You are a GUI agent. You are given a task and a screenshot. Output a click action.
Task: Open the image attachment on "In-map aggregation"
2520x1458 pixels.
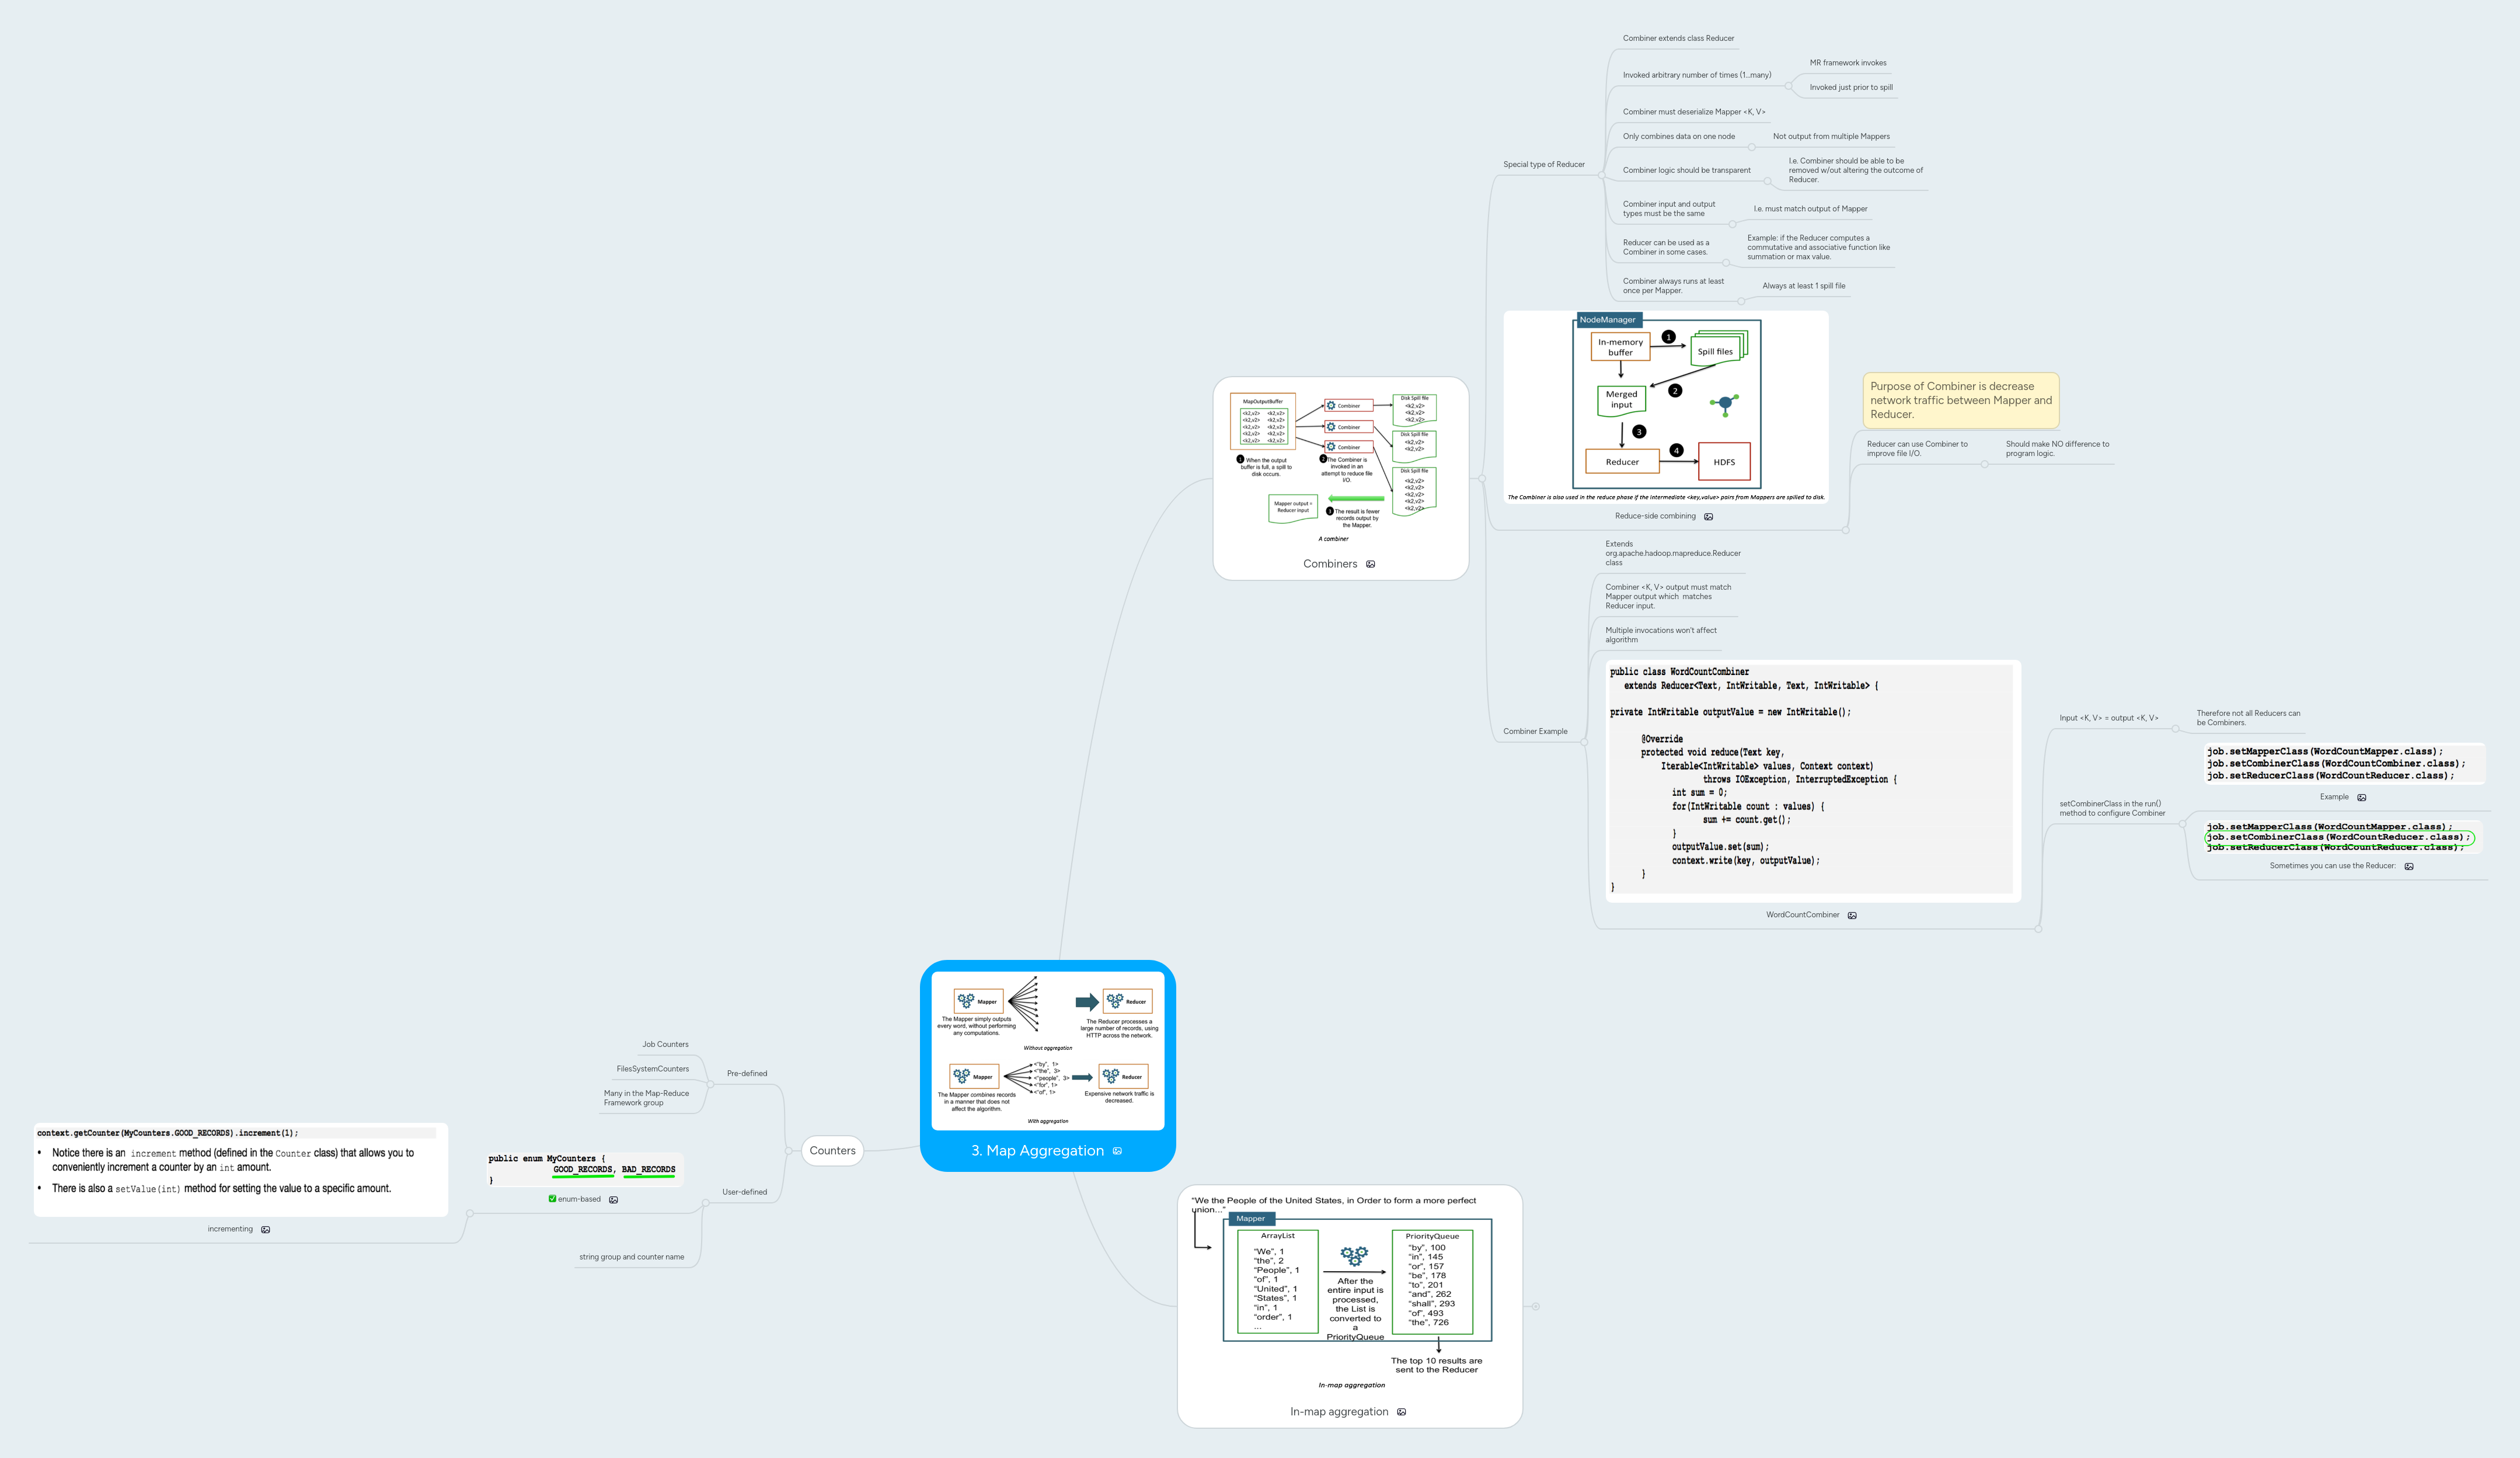pyautogui.click(x=1402, y=1411)
